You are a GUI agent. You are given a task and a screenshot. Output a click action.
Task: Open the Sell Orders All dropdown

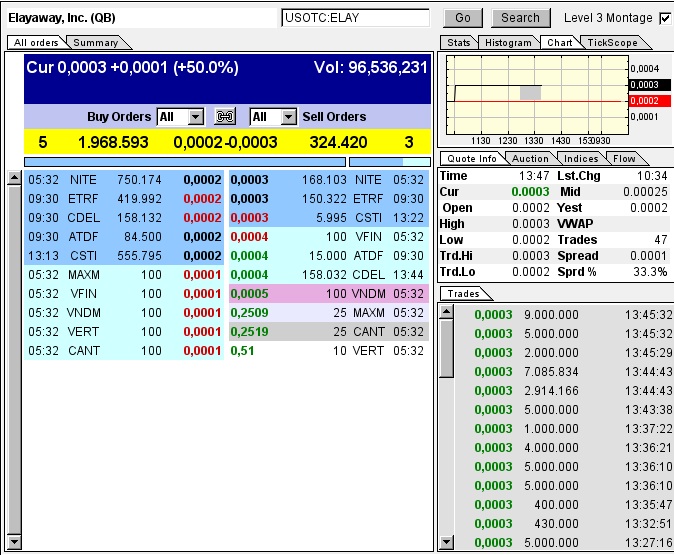point(273,117)
